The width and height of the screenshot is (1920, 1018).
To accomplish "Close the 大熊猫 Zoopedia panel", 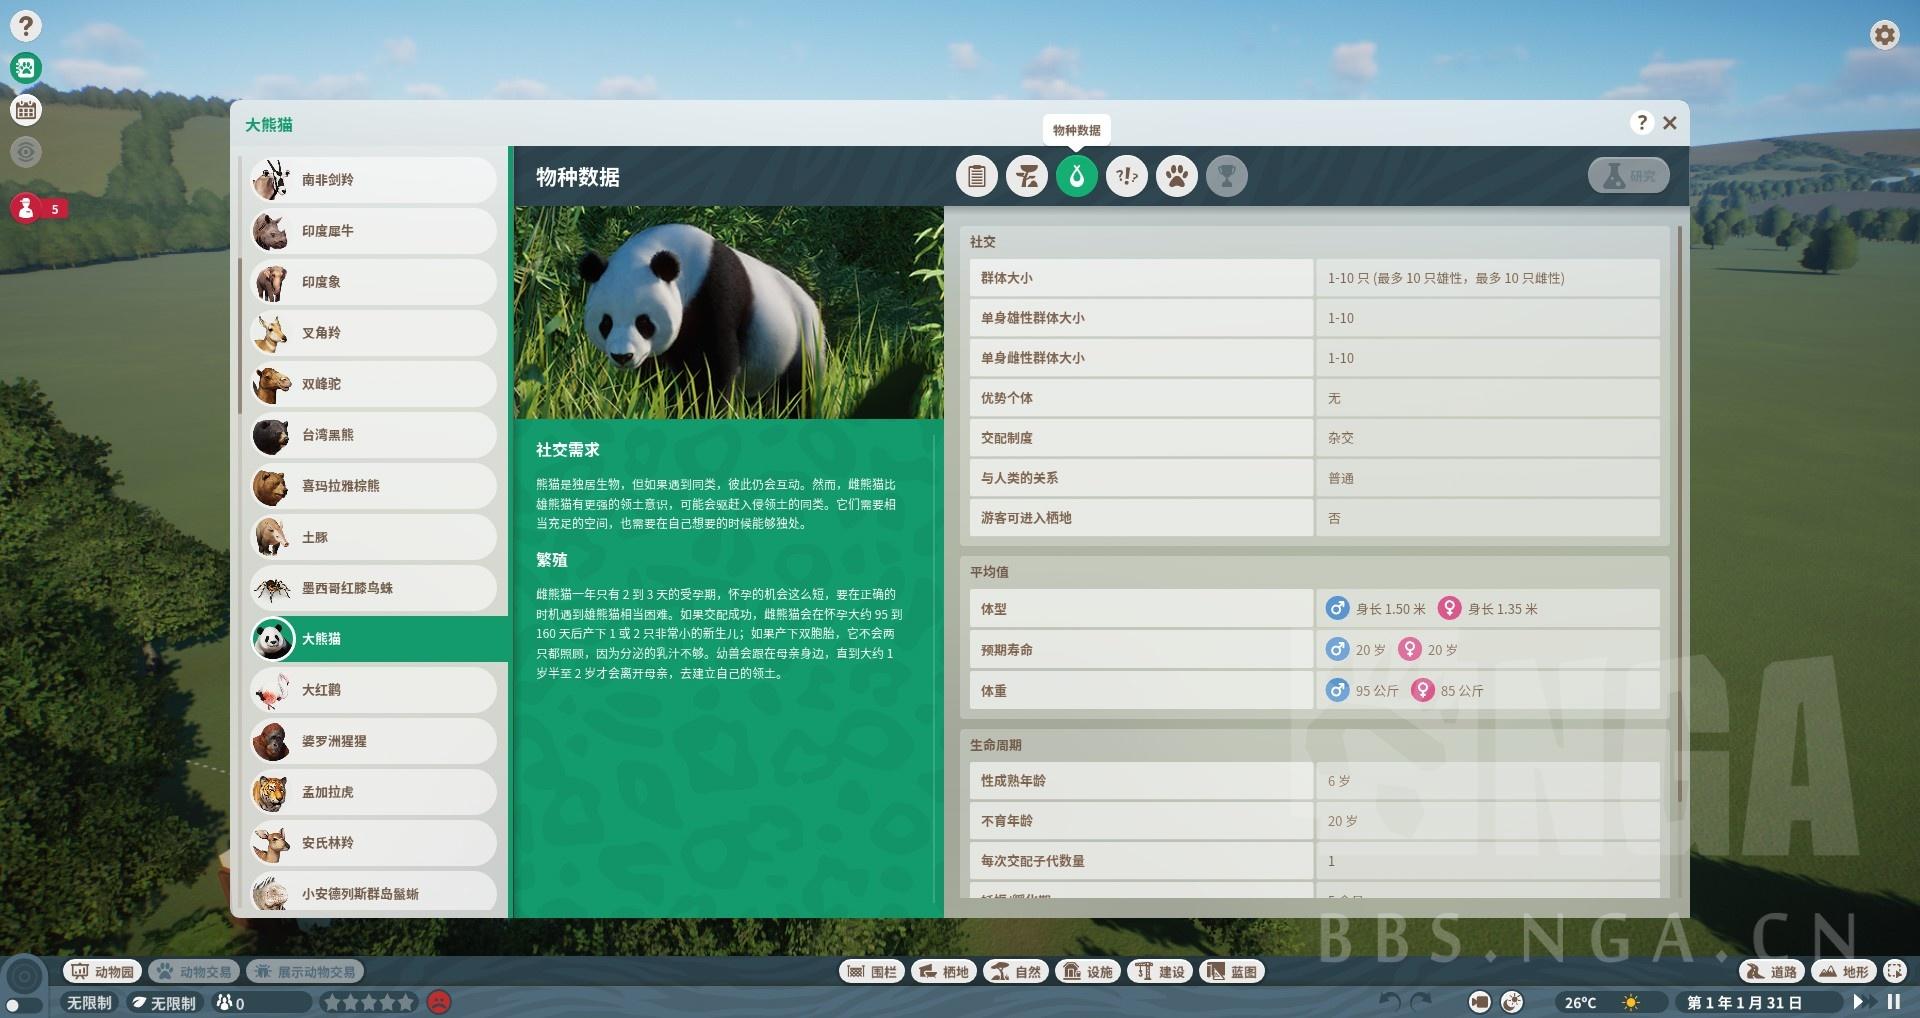I will pos(1670,123).
